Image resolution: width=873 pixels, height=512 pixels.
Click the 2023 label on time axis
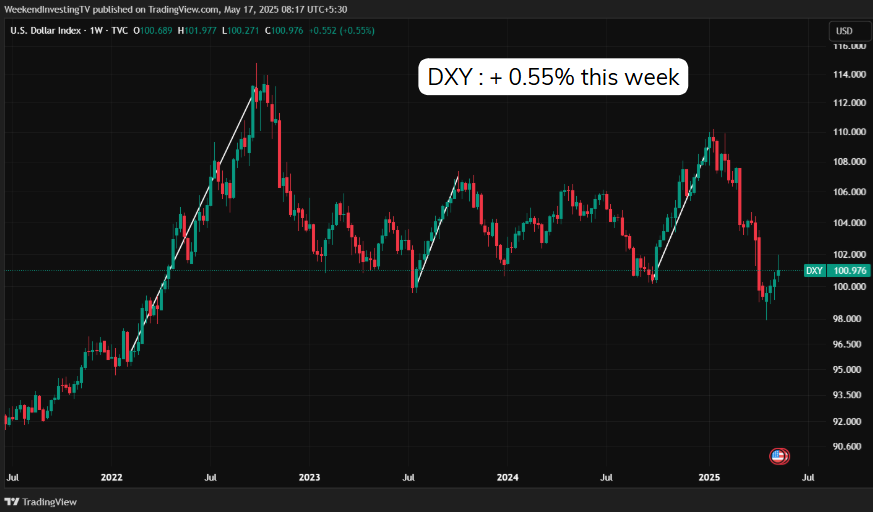click(x=310, y=477)
